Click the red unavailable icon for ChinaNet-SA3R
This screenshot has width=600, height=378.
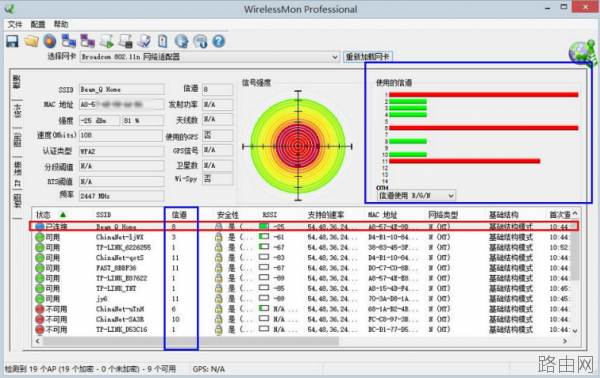(x=39, y=319)
